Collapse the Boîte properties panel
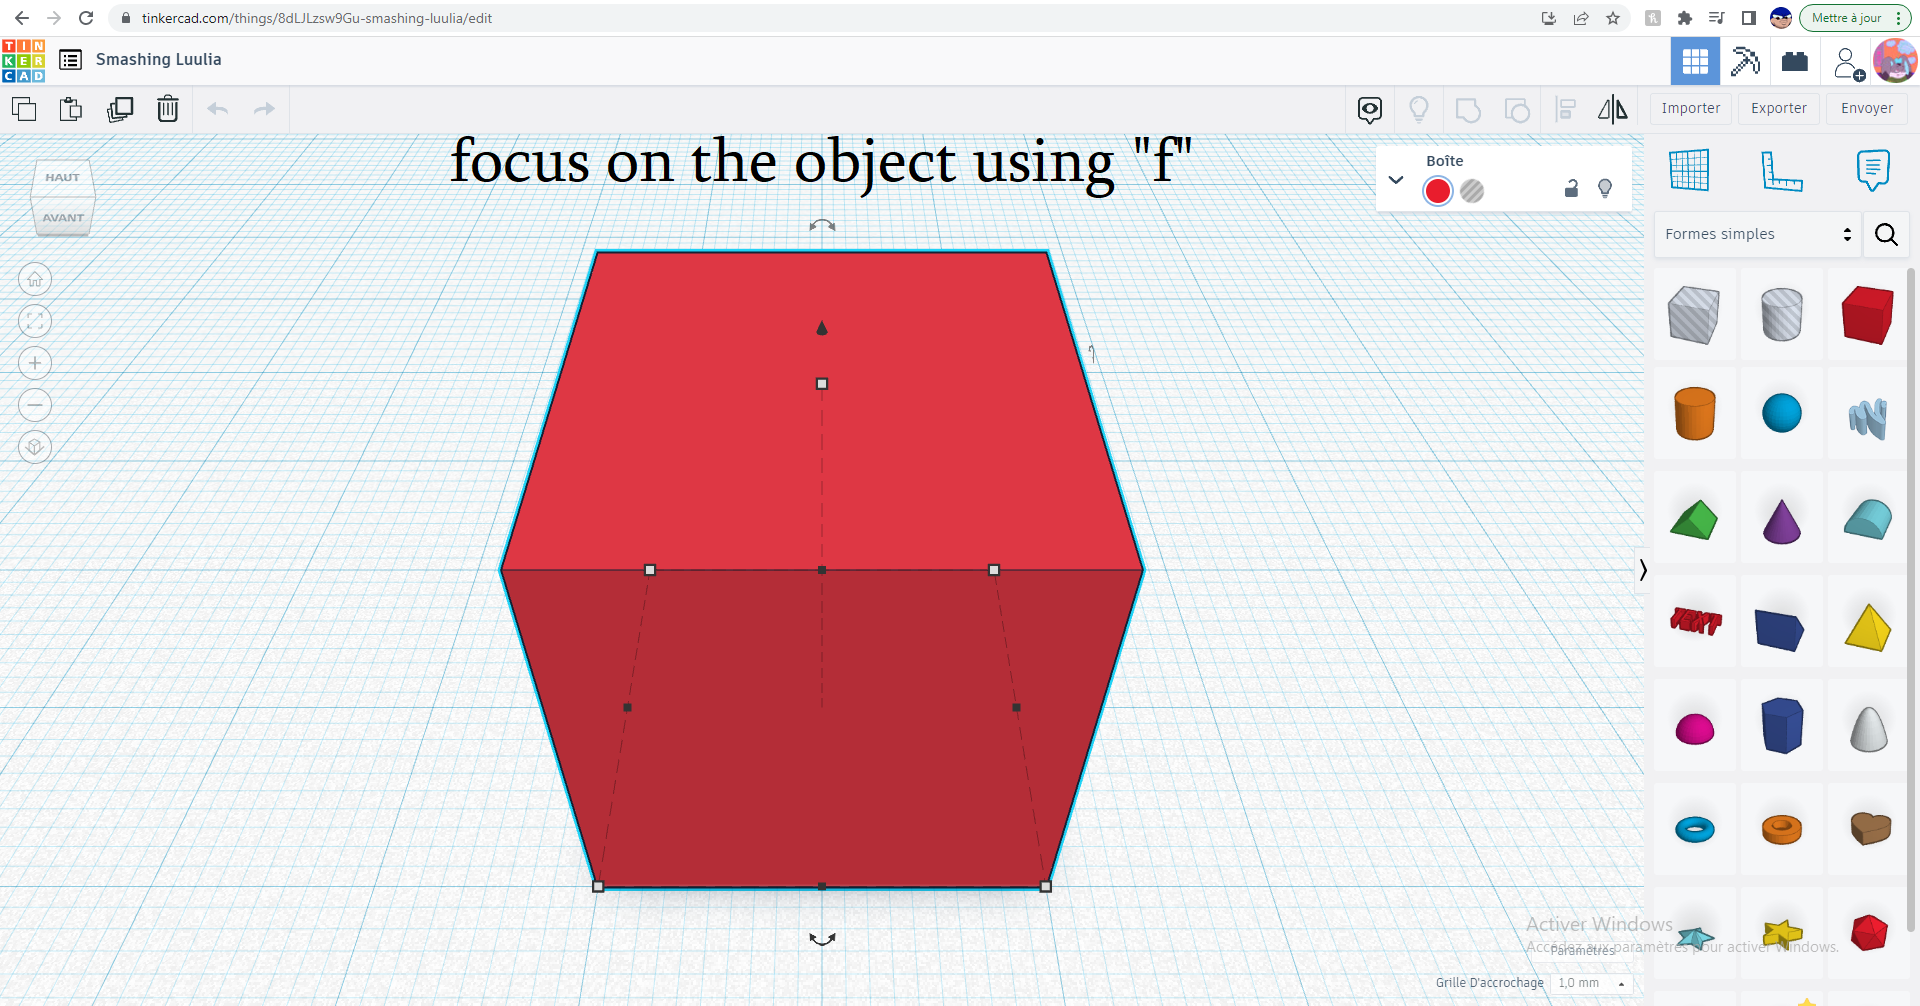Image resolution: width=1920 pixels, height=1006 pixels. 1396,180
